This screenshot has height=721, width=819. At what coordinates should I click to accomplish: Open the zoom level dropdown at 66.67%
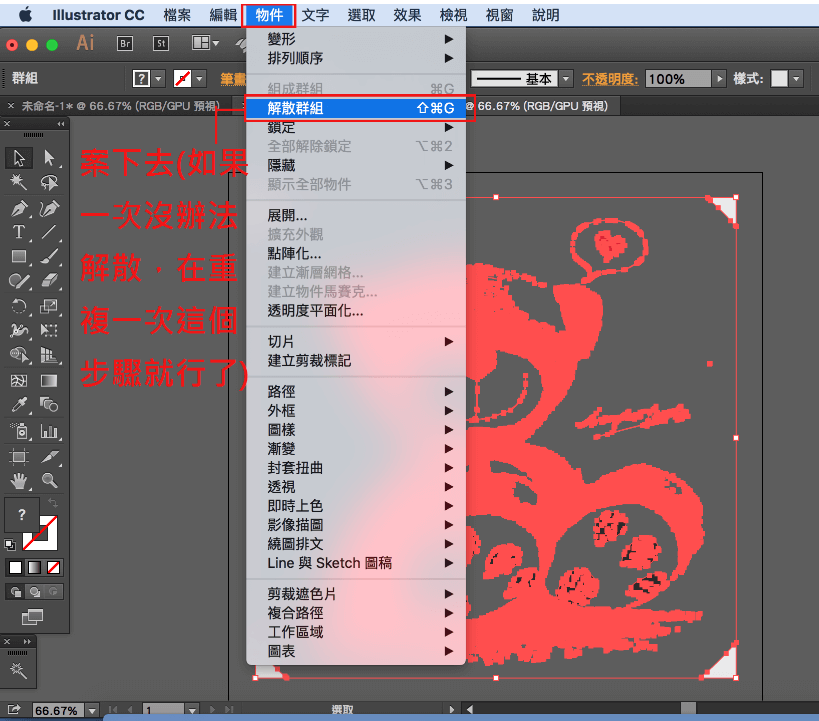(93, 711)
